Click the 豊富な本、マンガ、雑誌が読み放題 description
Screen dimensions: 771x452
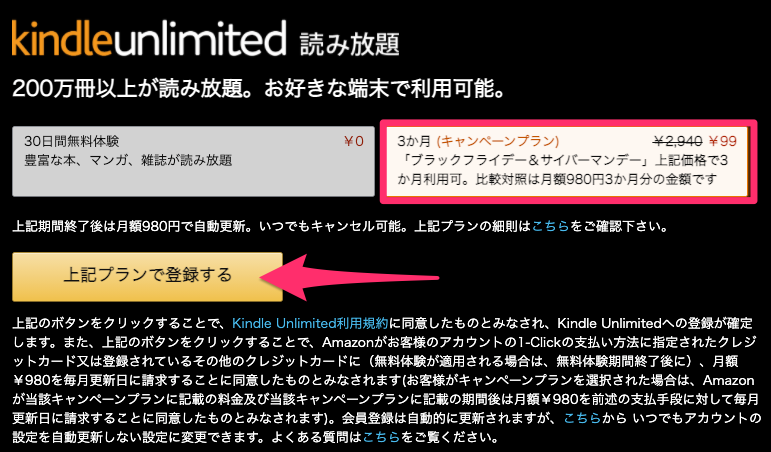(128, 160)
